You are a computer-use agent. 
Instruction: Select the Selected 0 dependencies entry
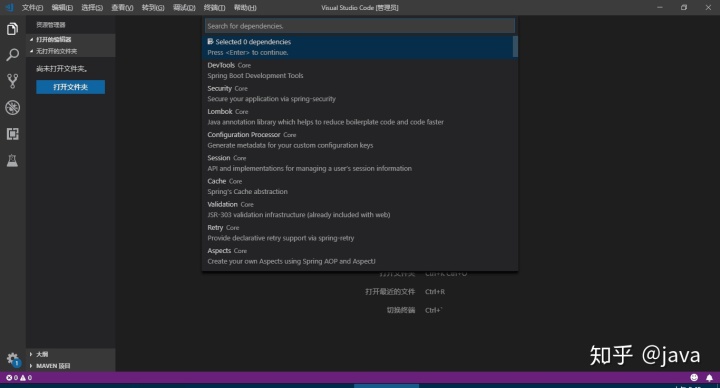tap(358, 47)
